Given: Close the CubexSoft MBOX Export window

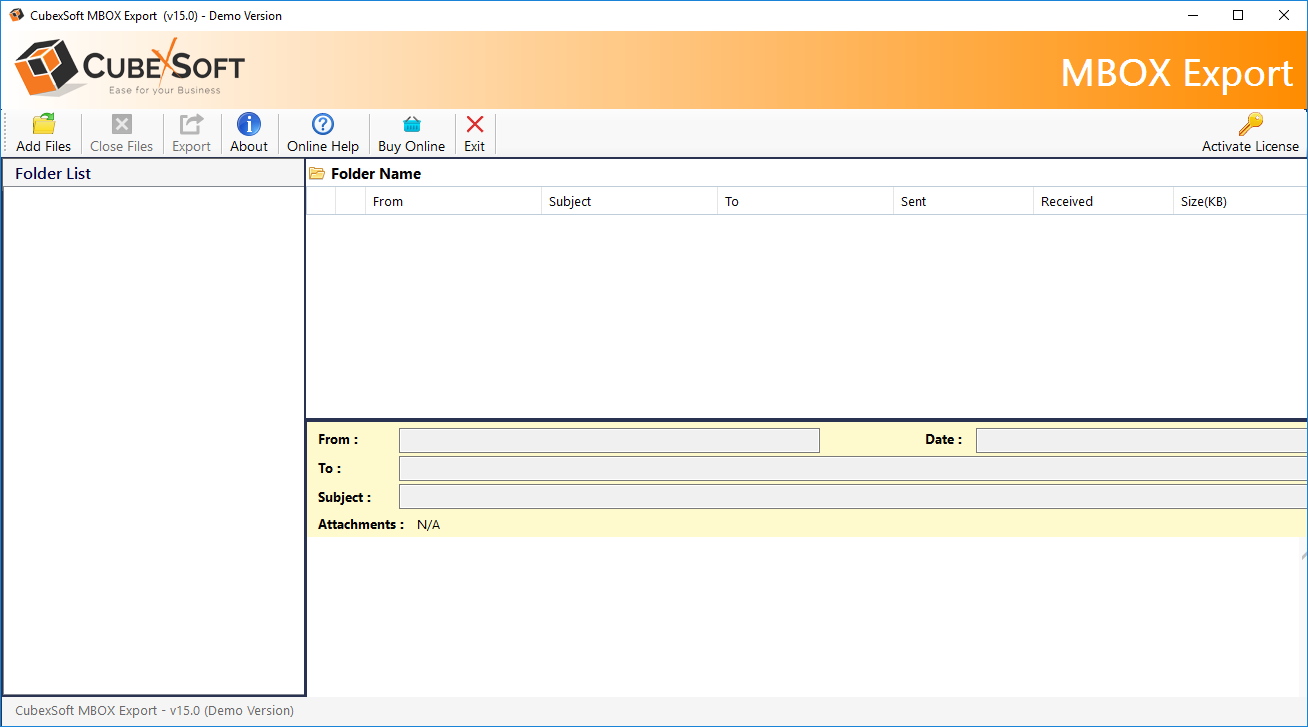Looking at the screenshot, I should (1284, 15).
